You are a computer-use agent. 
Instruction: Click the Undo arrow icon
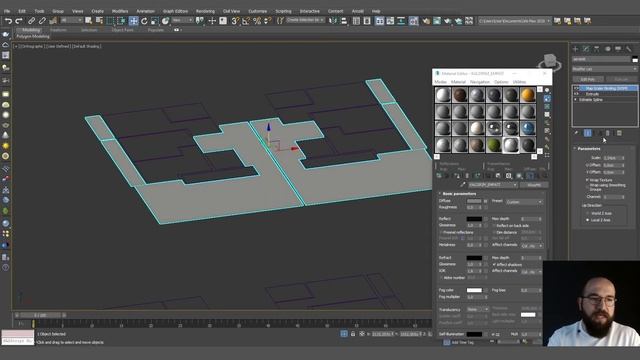click(8, 21)
